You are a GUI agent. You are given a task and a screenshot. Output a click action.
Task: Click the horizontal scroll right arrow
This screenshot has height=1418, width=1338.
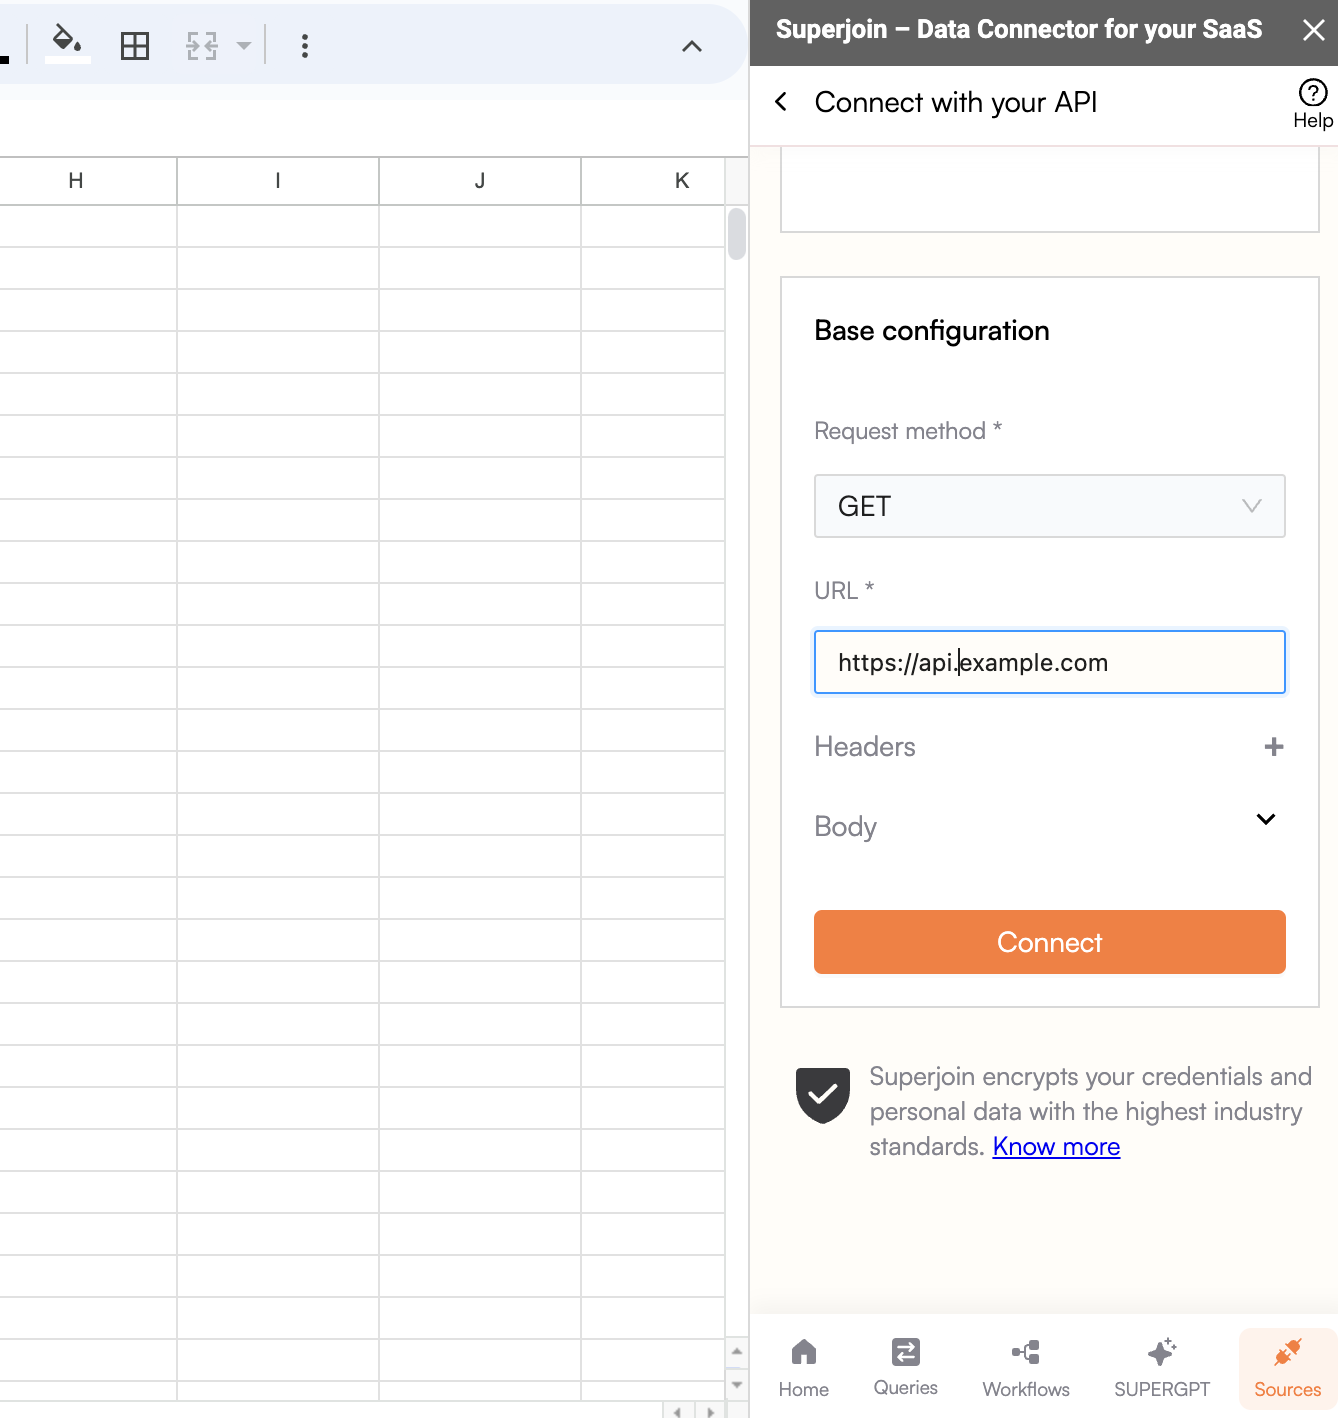click(710, 1411)
